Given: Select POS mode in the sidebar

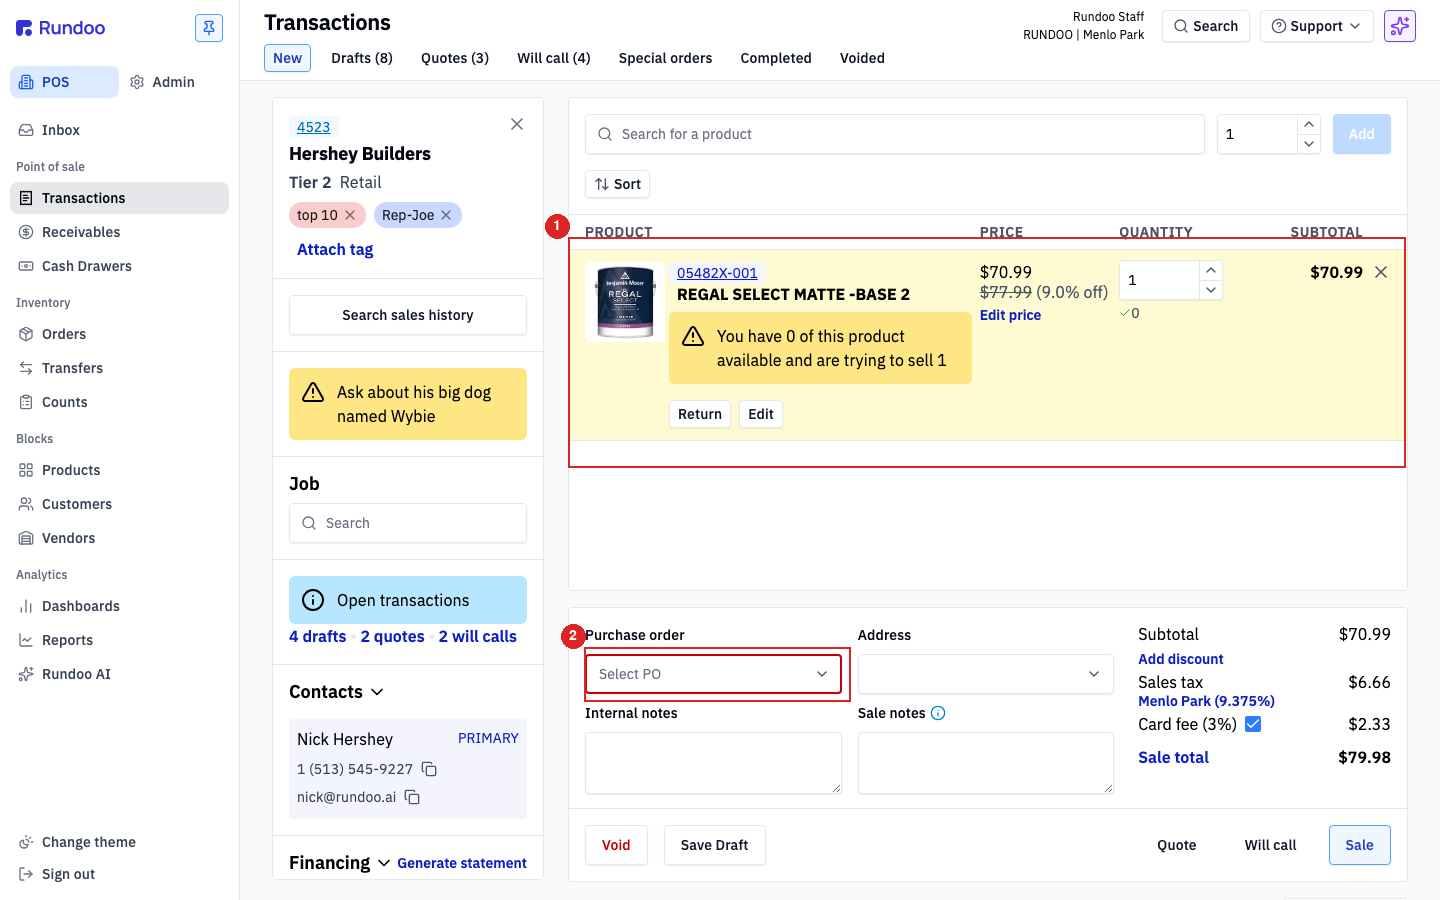Looking at the screenshot, I should click(64, 82).
